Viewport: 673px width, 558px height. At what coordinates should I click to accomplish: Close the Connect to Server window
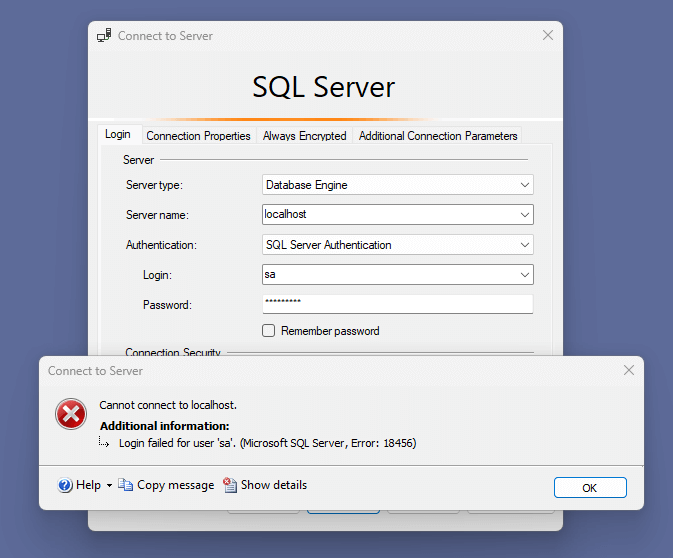tap(547, 35)
